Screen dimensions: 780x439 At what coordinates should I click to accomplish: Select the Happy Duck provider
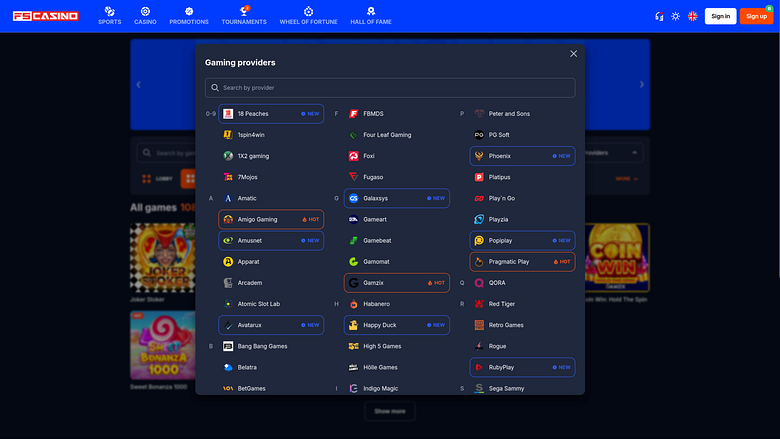[x=396, y=325]
